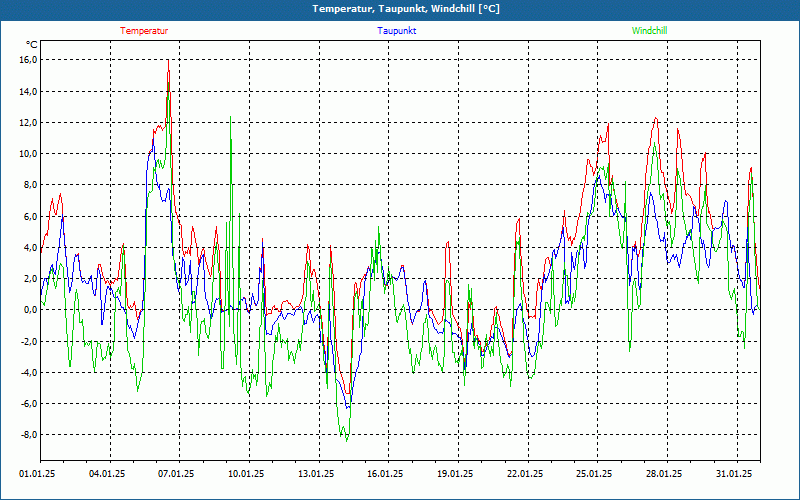
Task: Click the blue Taupunkt legend label
Action: click(396, 31)
